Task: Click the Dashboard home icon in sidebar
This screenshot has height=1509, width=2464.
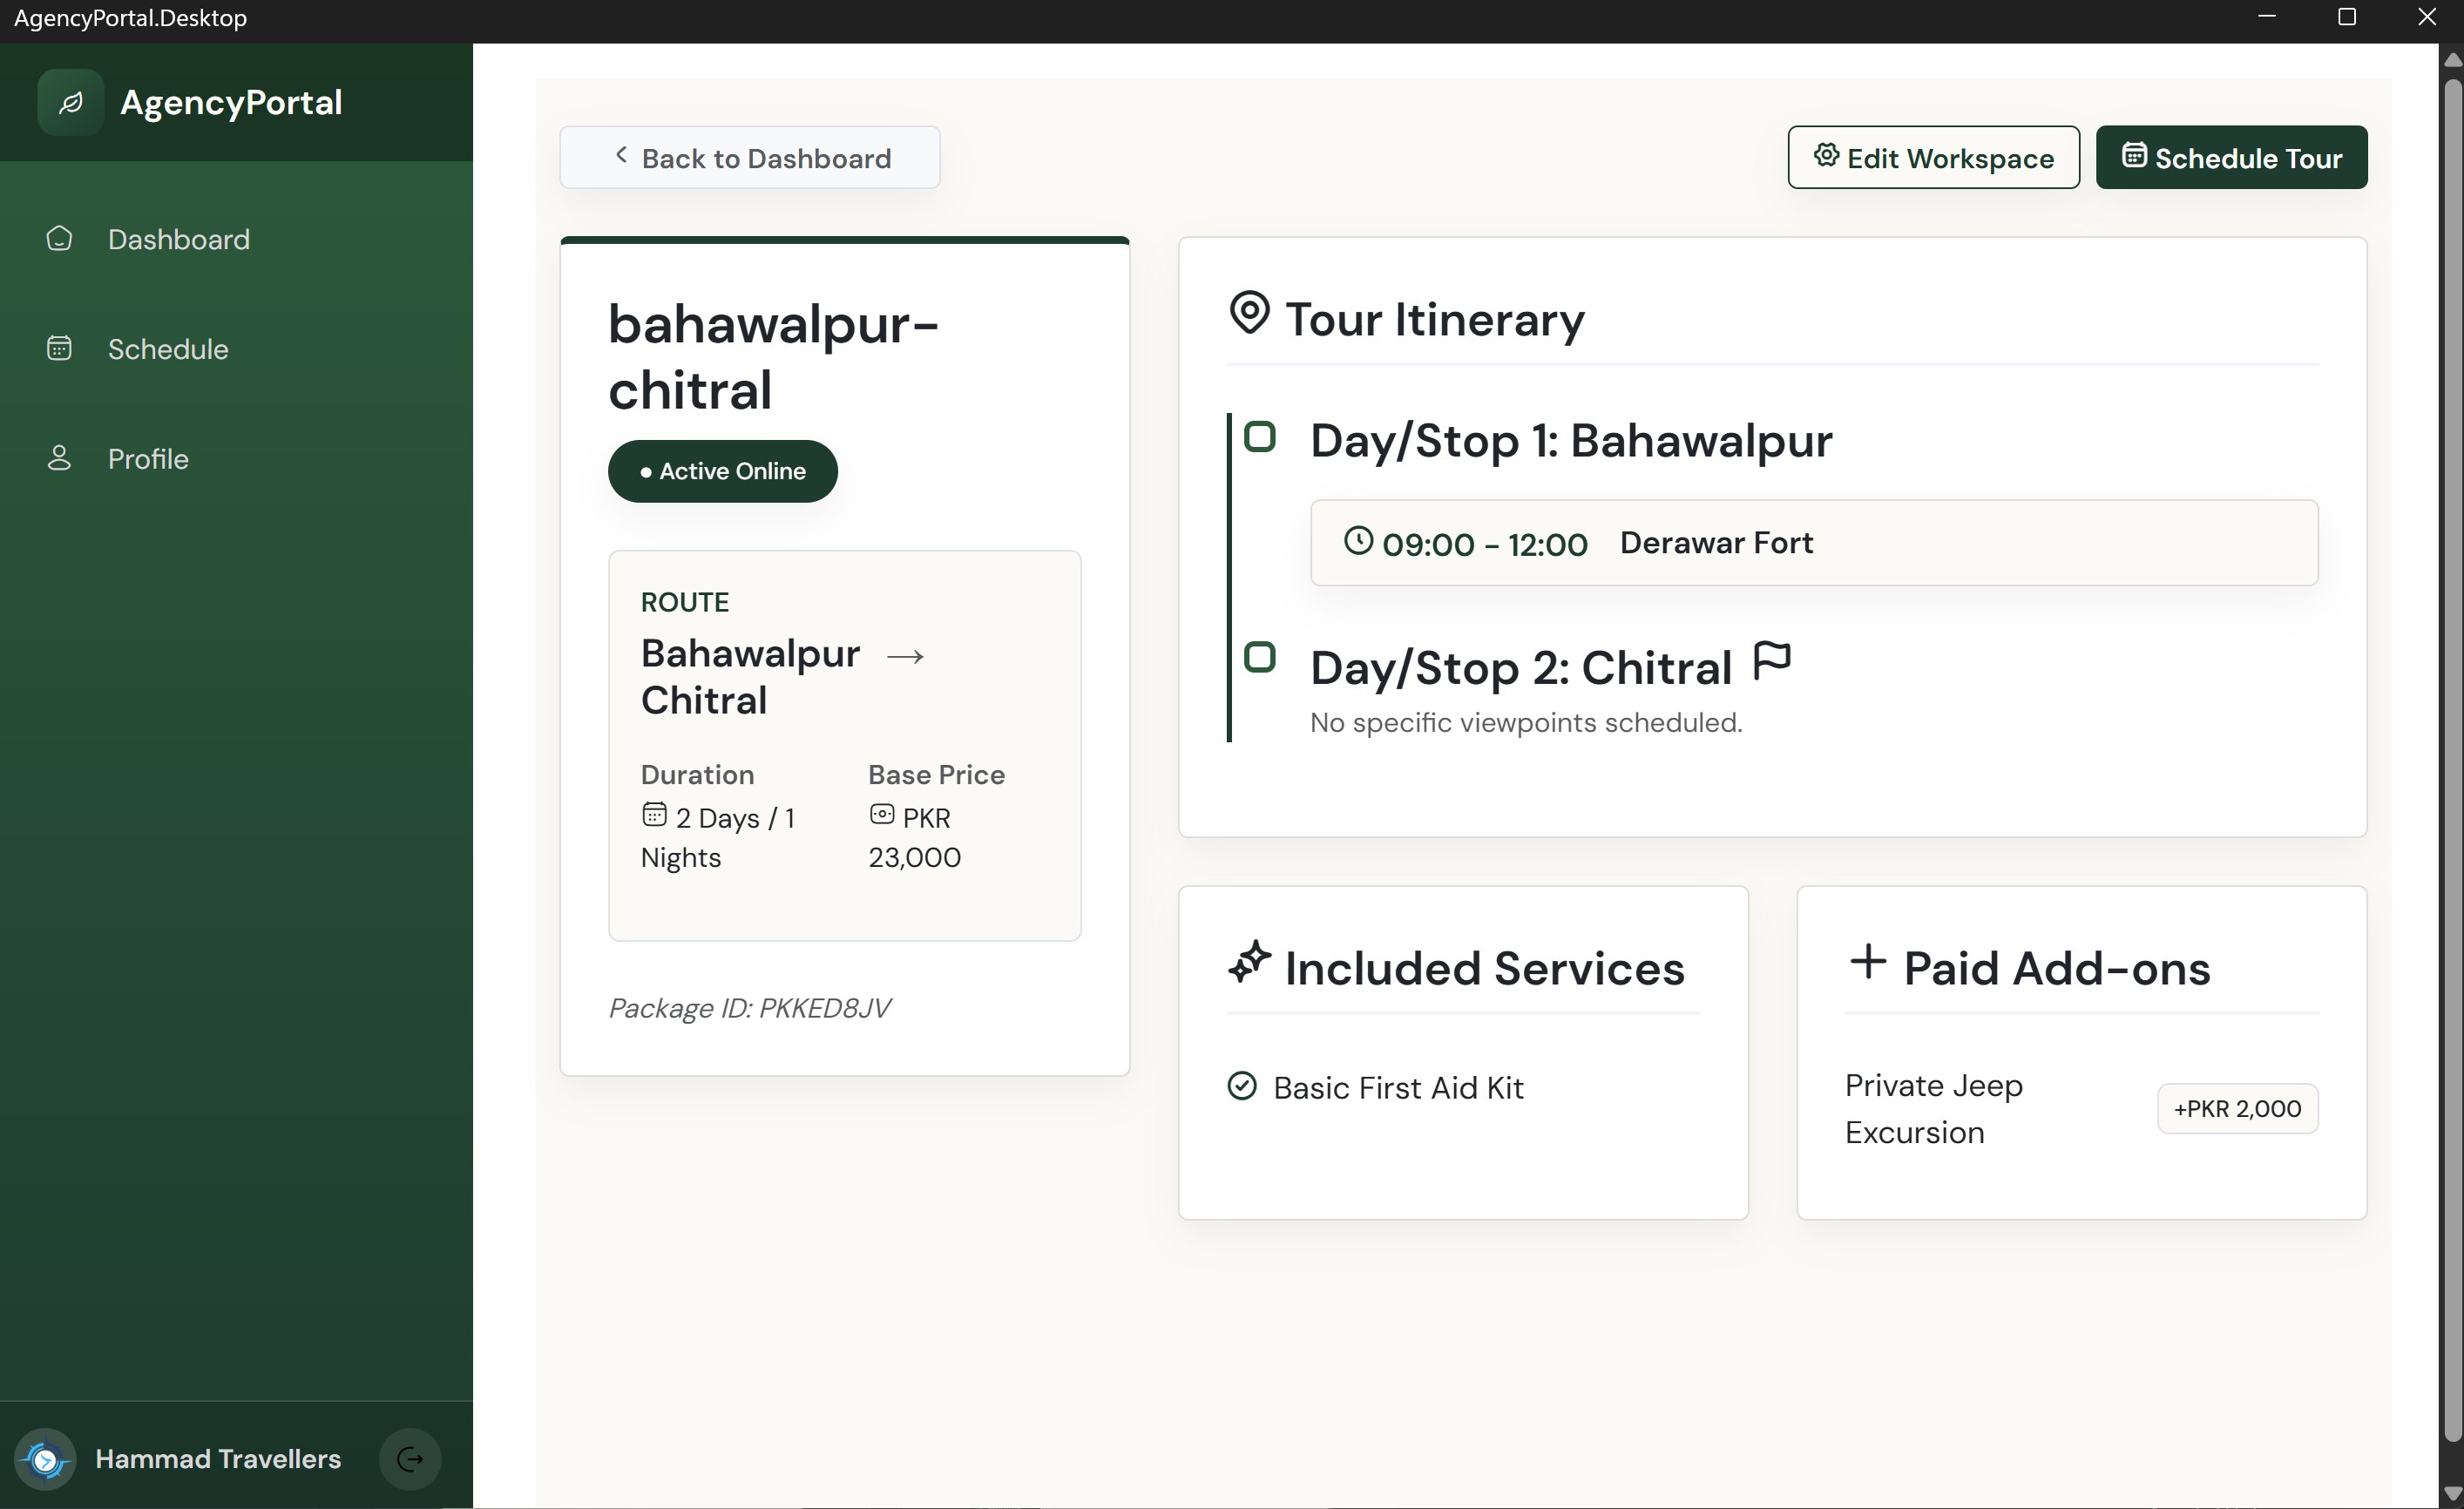Action: [x=59, y=238]
